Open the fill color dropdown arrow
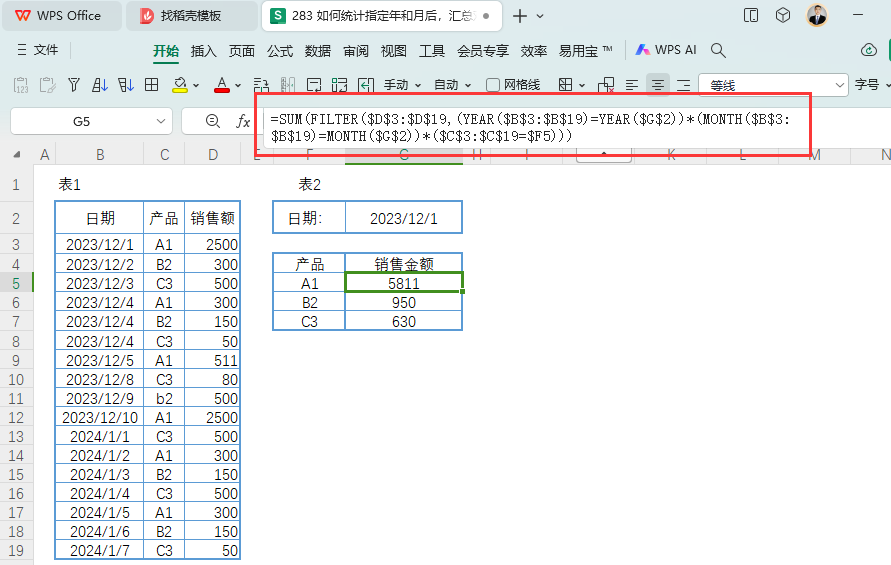 tap(196, 85)
